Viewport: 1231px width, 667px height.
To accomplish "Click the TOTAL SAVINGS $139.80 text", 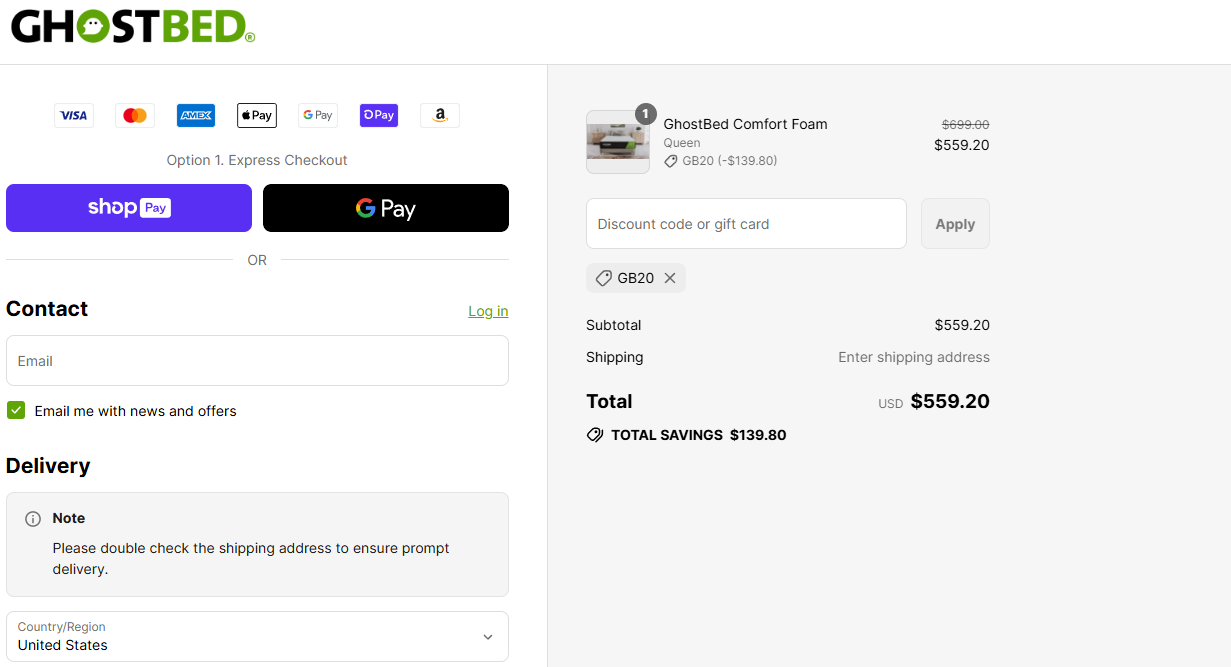I will [x=699, y=435].
